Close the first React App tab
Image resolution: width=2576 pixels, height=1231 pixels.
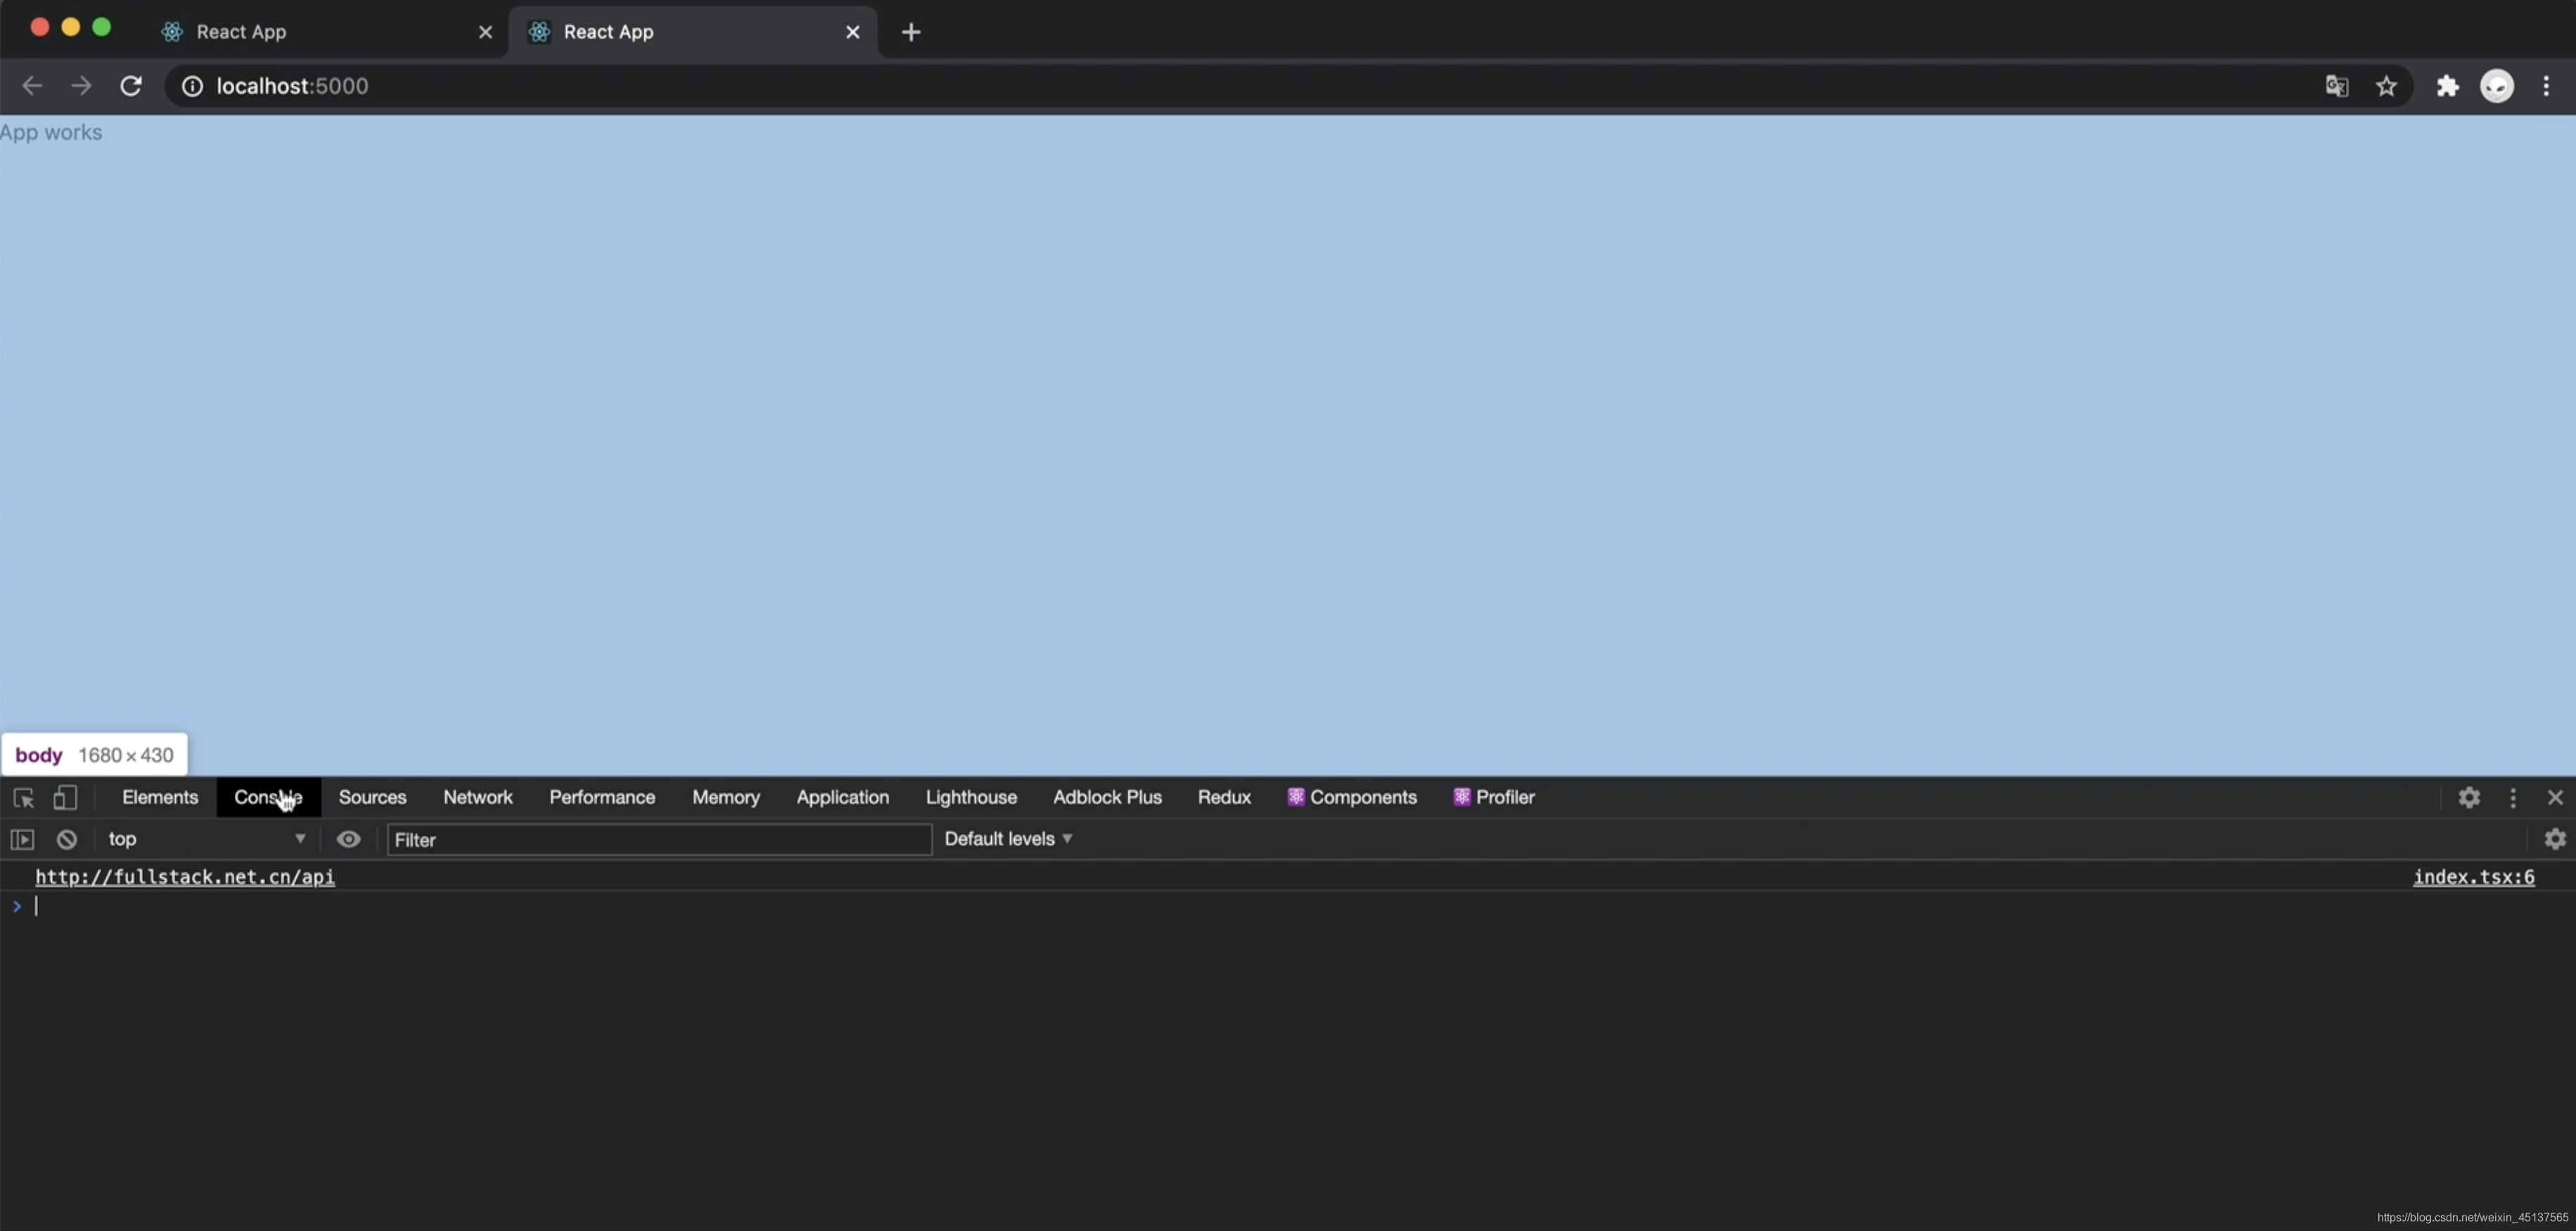[485, 32]
